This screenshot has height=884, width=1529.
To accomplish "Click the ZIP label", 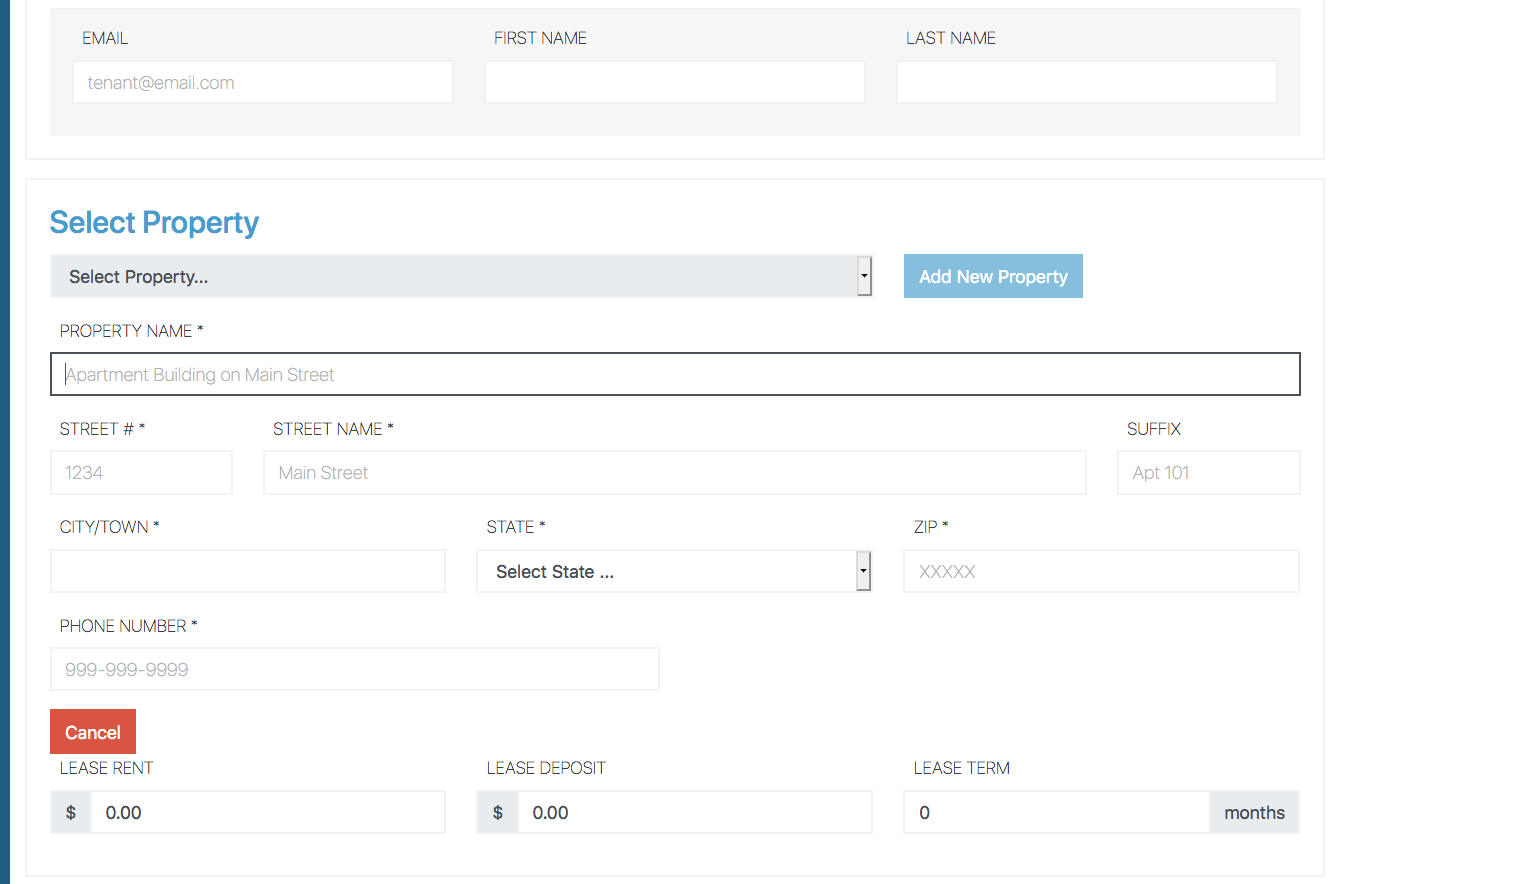I will point(931,527).
